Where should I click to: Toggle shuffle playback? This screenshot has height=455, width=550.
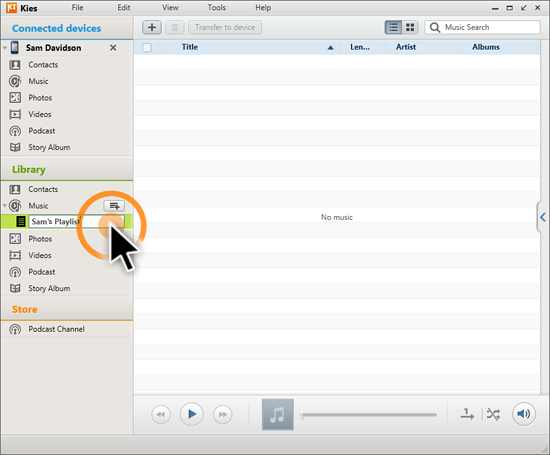coord(493,415)
